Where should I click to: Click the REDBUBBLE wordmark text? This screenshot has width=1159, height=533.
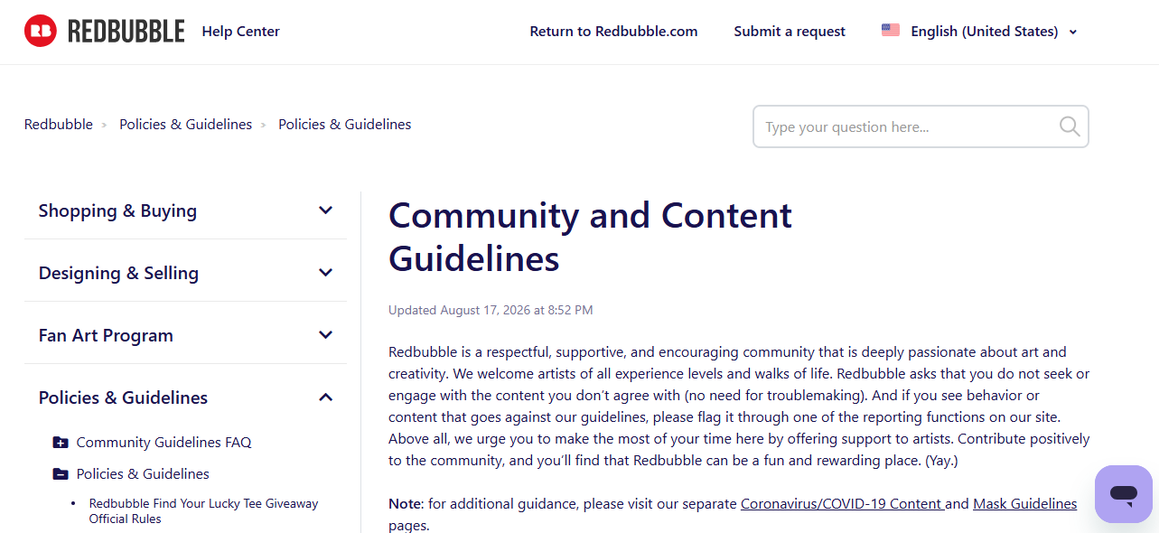126,31
